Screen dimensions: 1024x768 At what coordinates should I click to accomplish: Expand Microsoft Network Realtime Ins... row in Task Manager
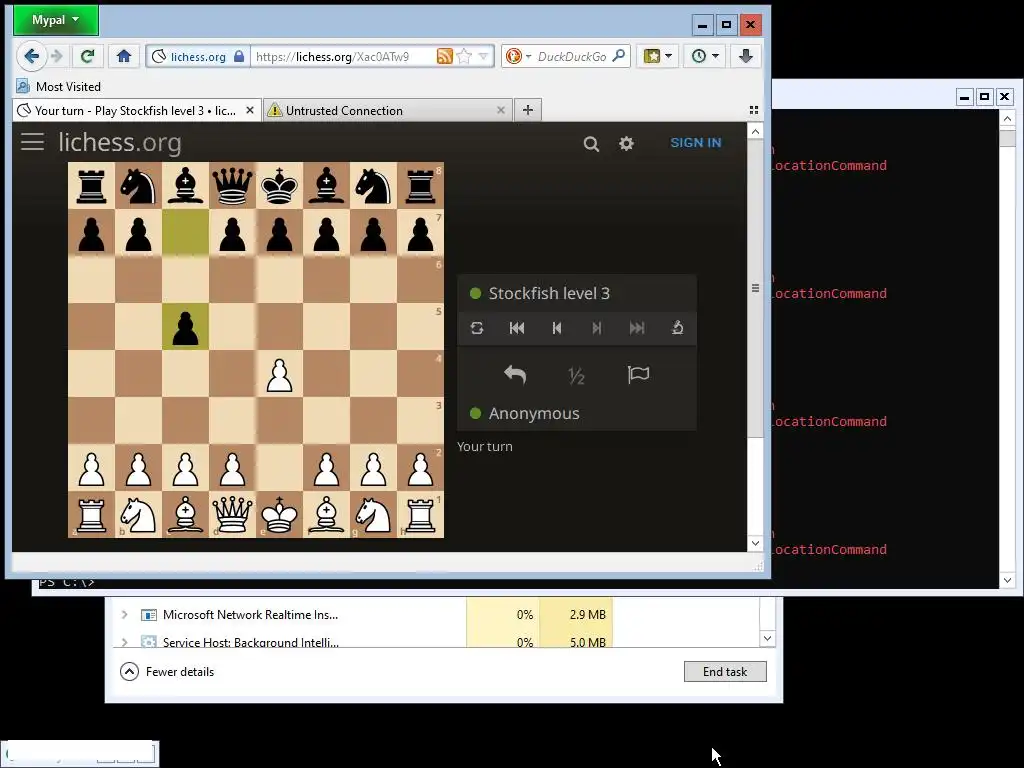pos(124,615)
